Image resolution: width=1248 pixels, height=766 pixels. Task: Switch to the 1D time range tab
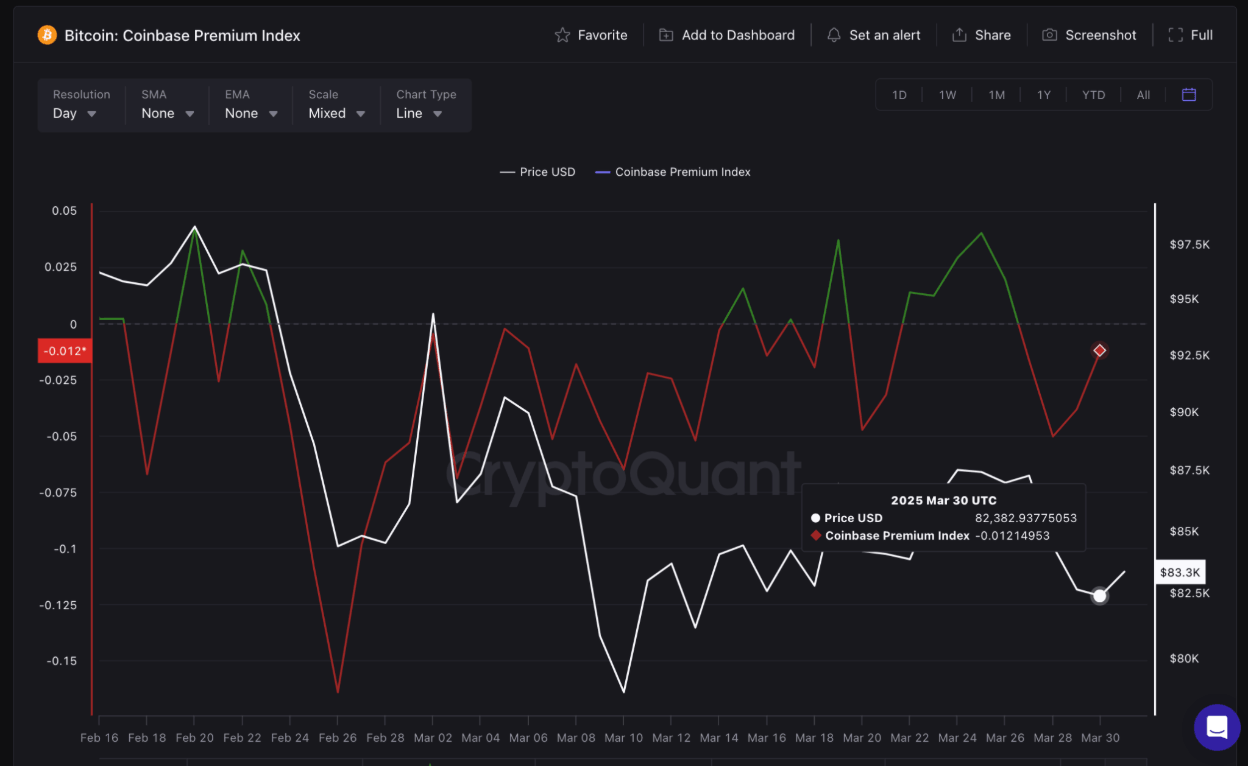coord(898,94)
